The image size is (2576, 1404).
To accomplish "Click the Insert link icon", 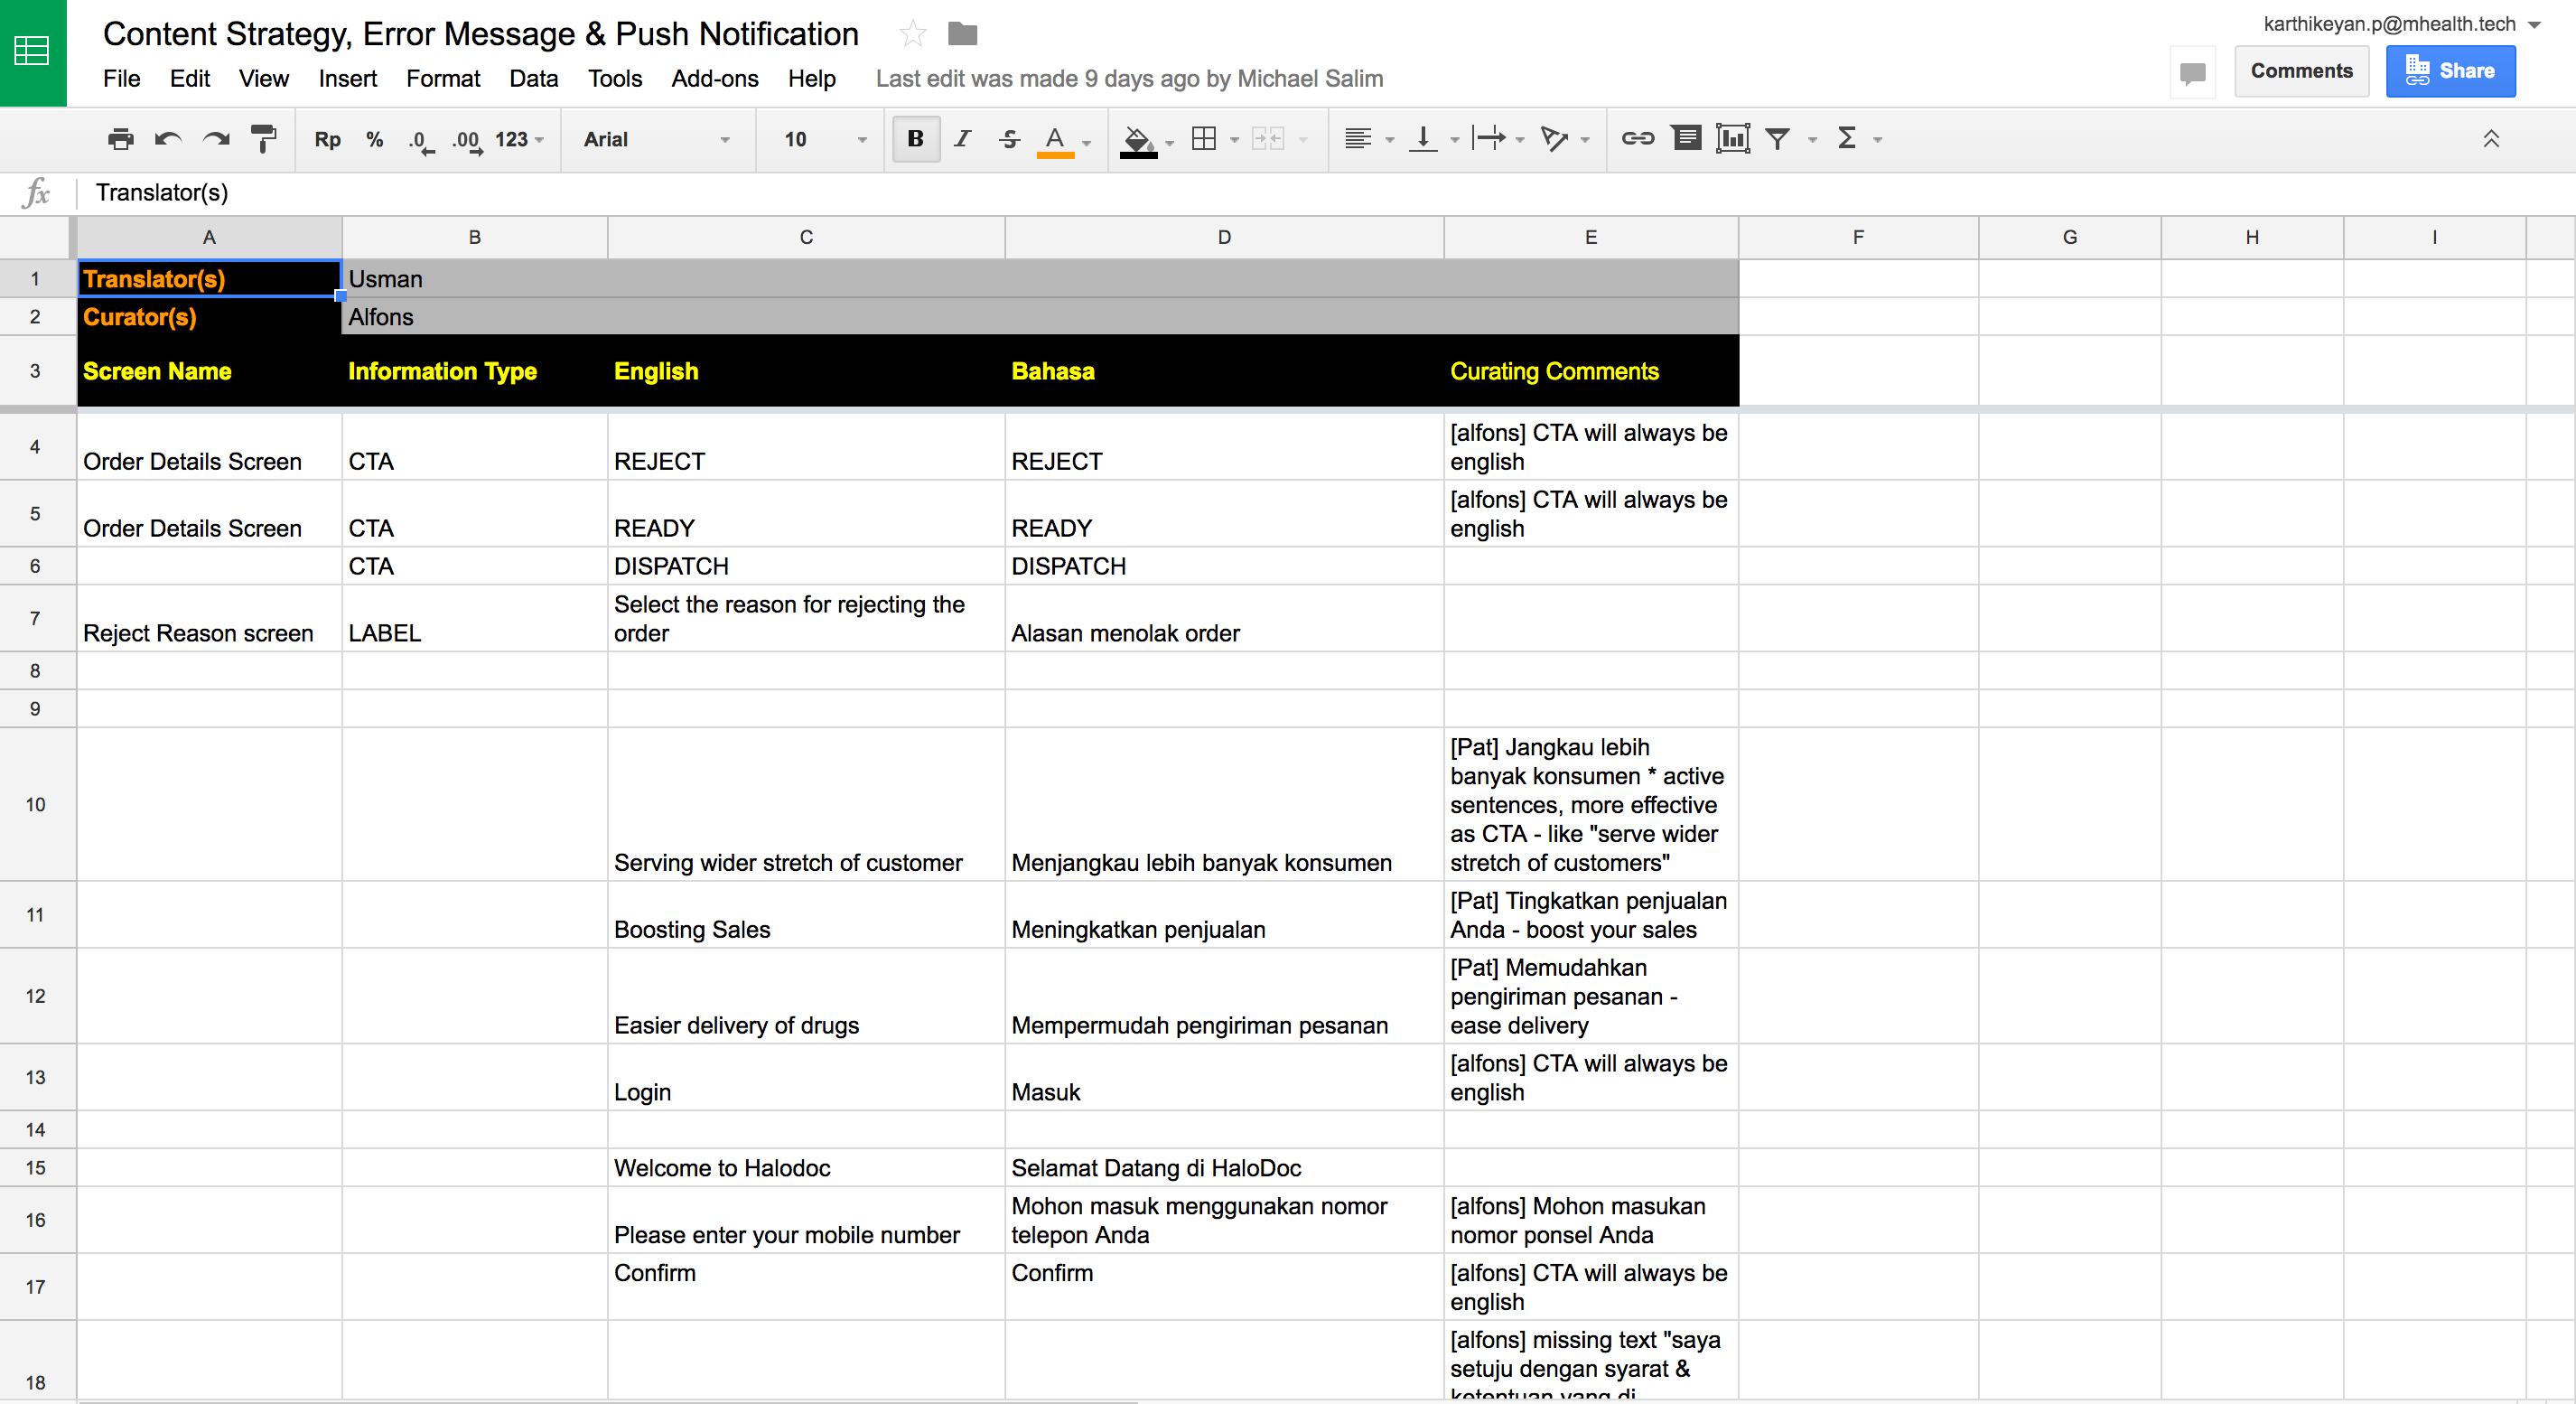I will tap(1637, 139).
